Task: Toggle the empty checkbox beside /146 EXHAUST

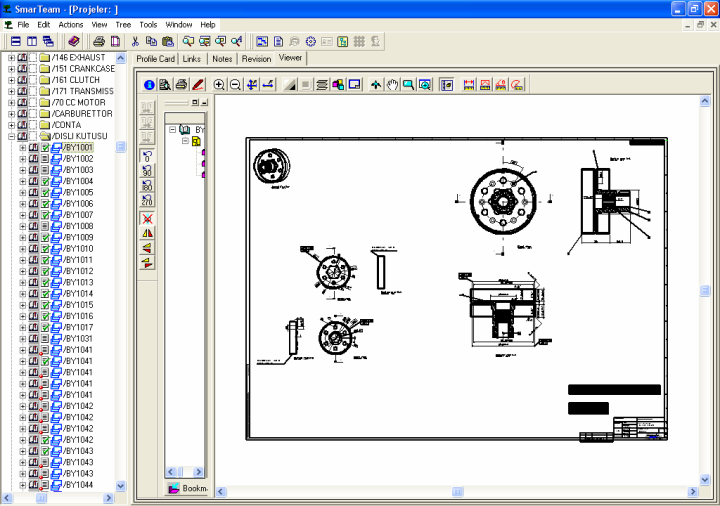Action: [33, 58]
